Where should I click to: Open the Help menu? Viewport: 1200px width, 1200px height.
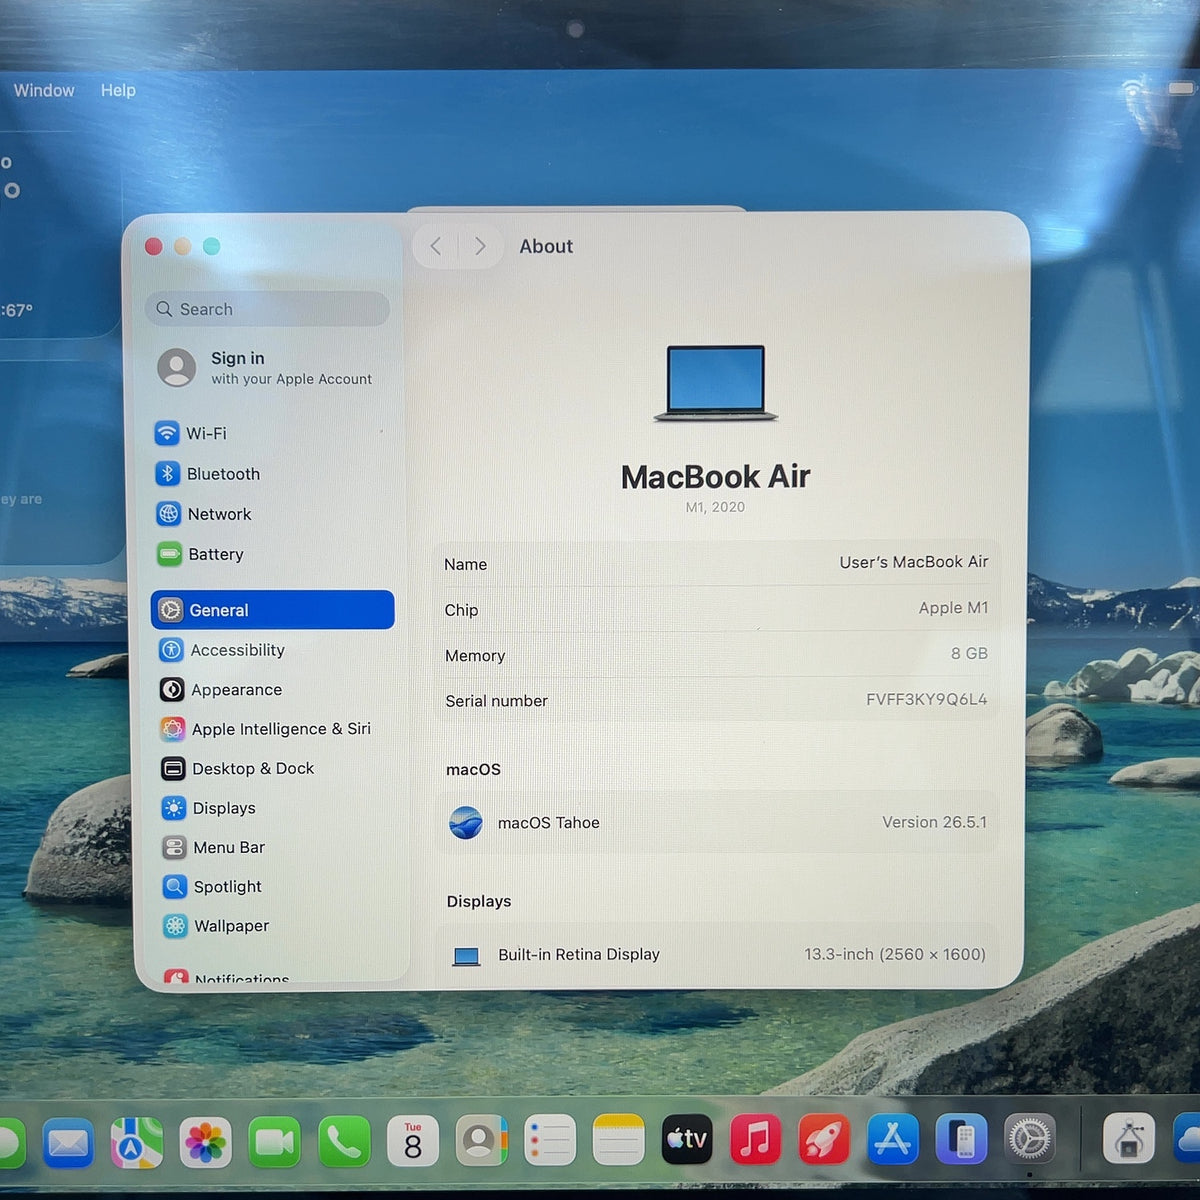[118, 90]
